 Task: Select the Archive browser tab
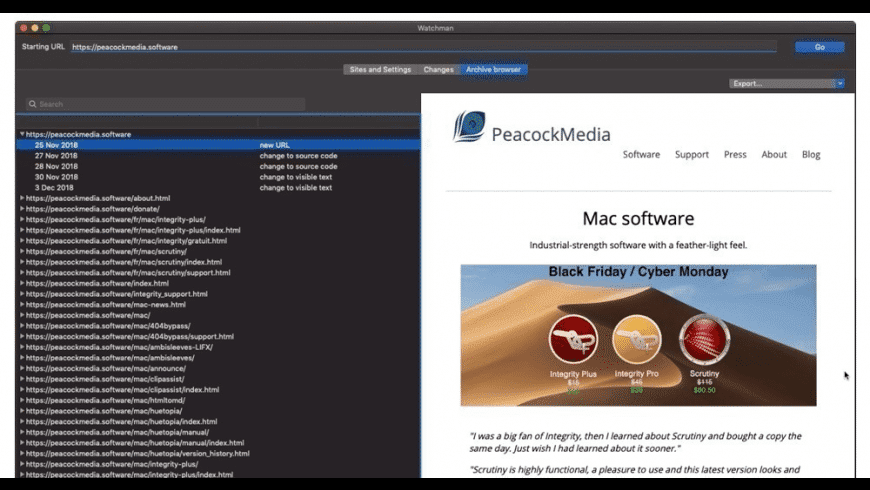[493, 69]
